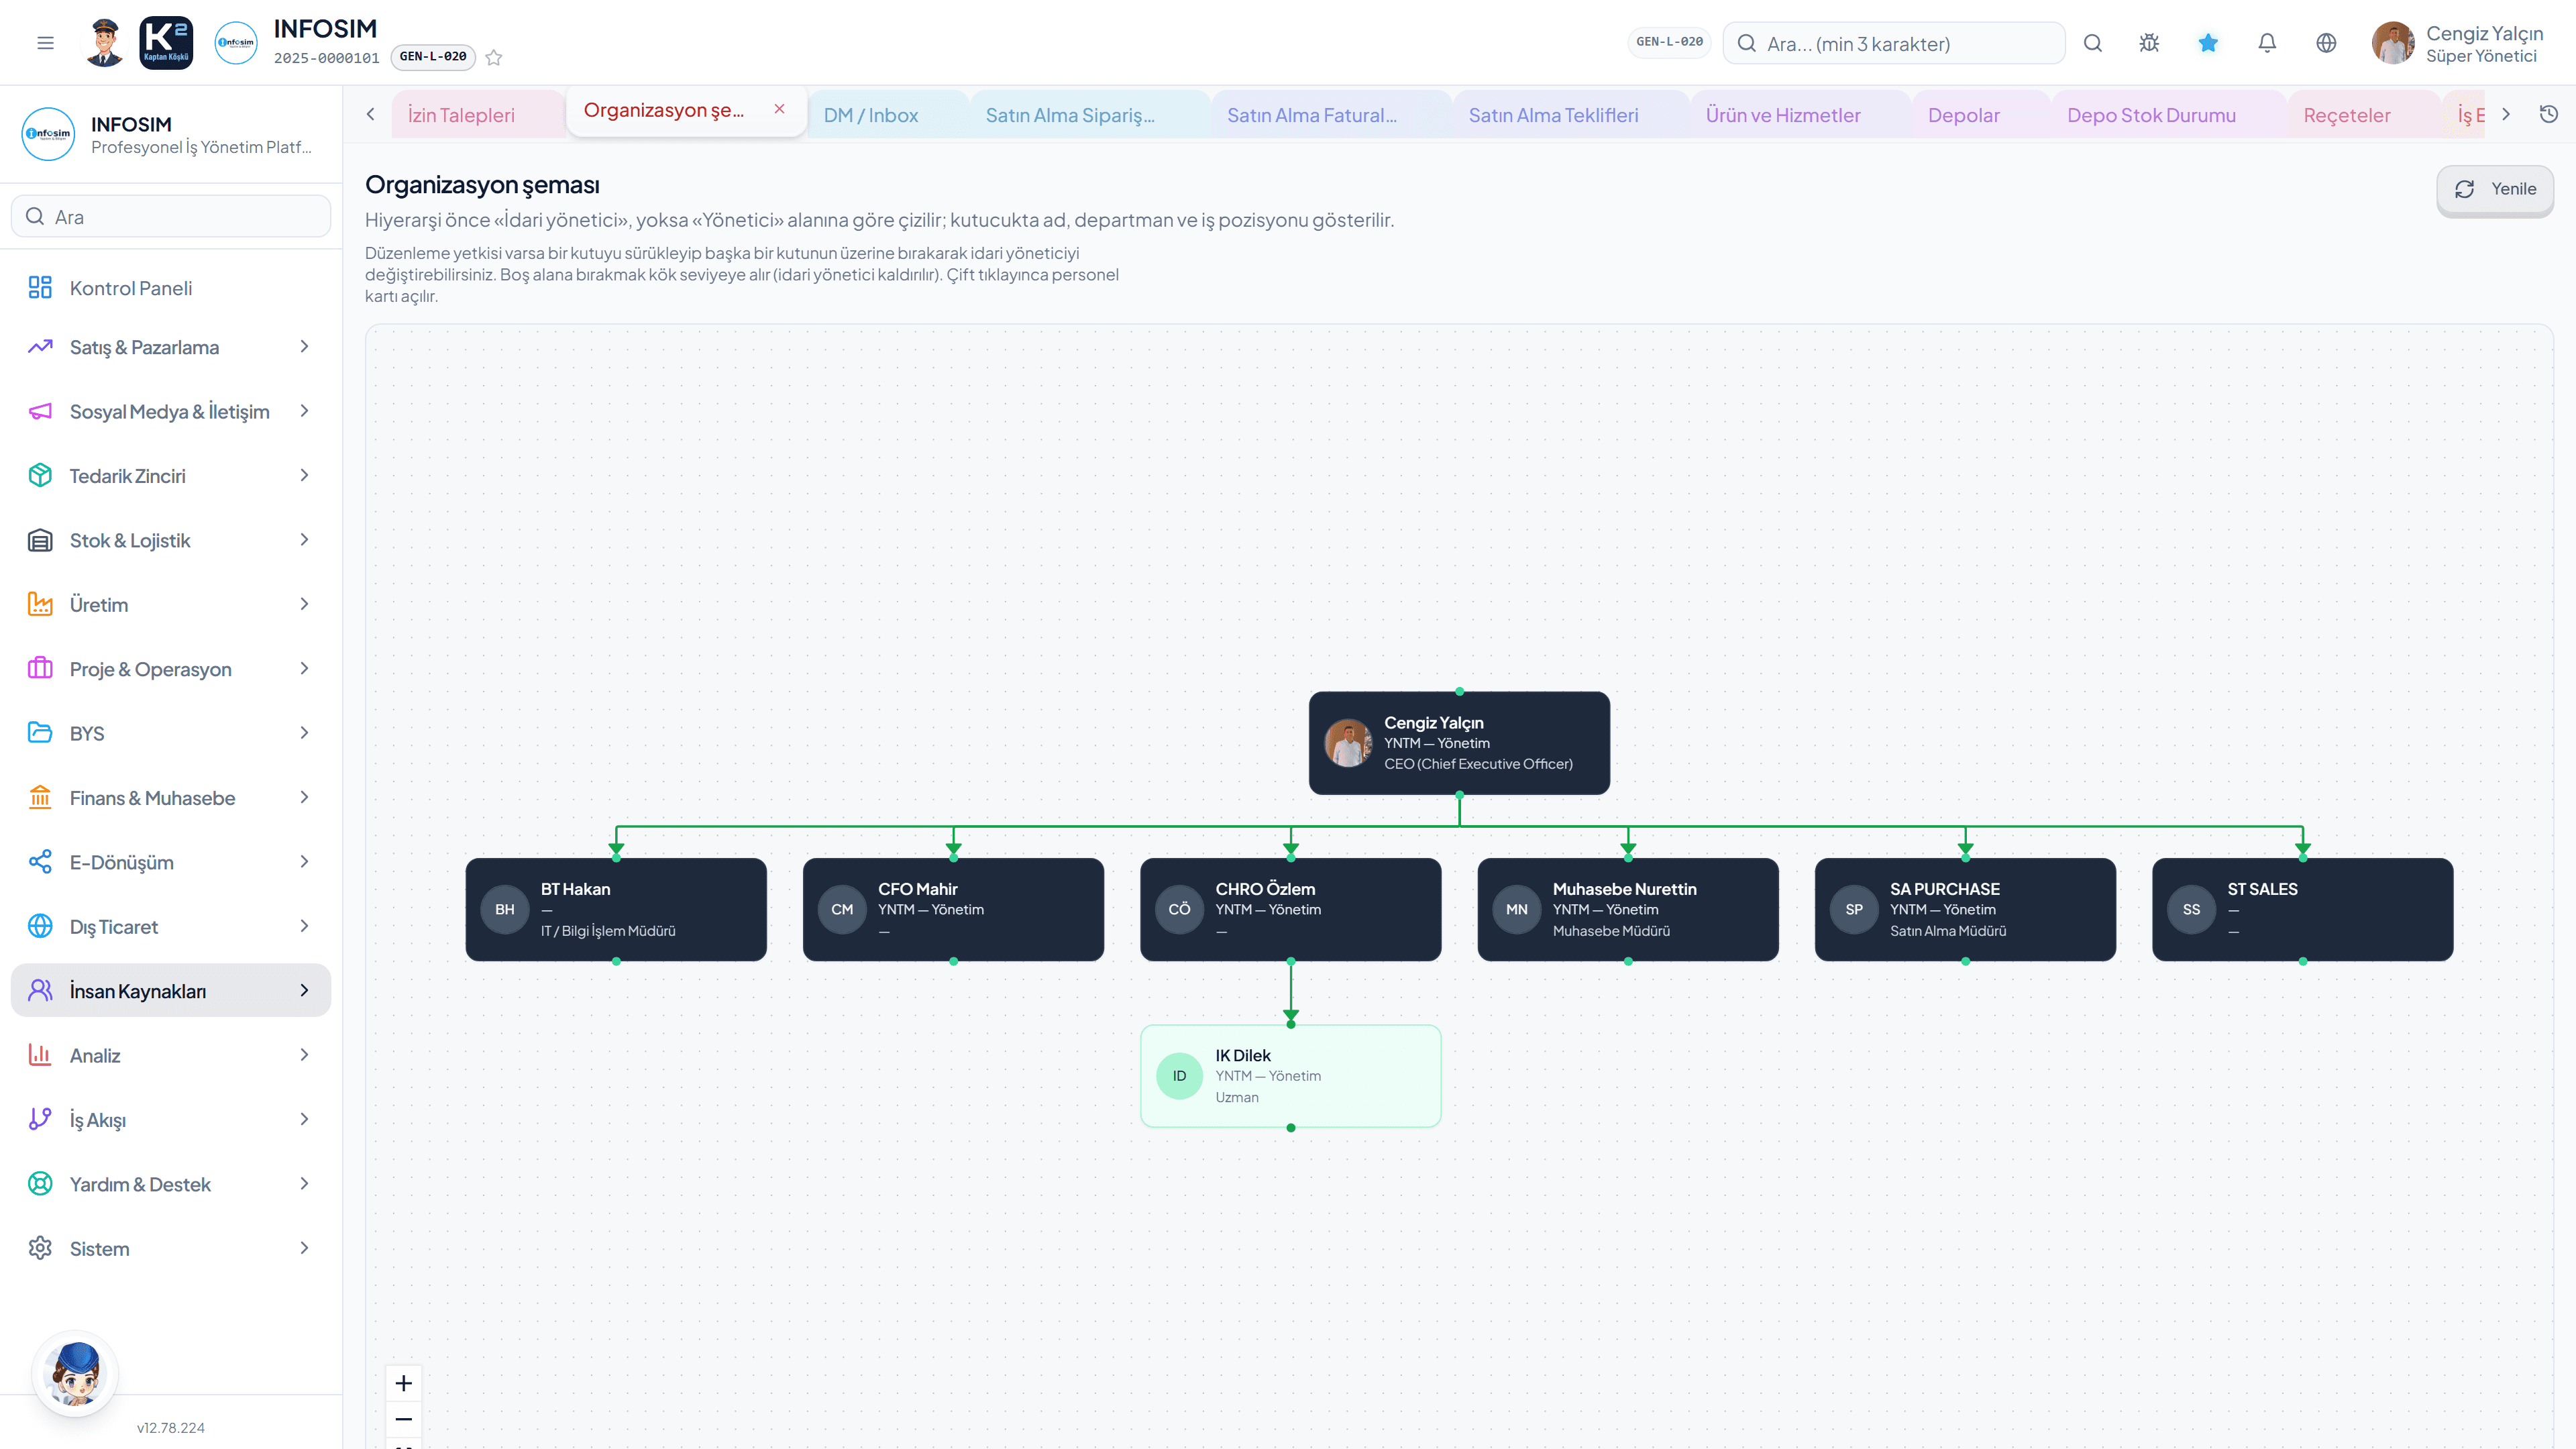Click the BYS folder icon

tap(40, 733)
